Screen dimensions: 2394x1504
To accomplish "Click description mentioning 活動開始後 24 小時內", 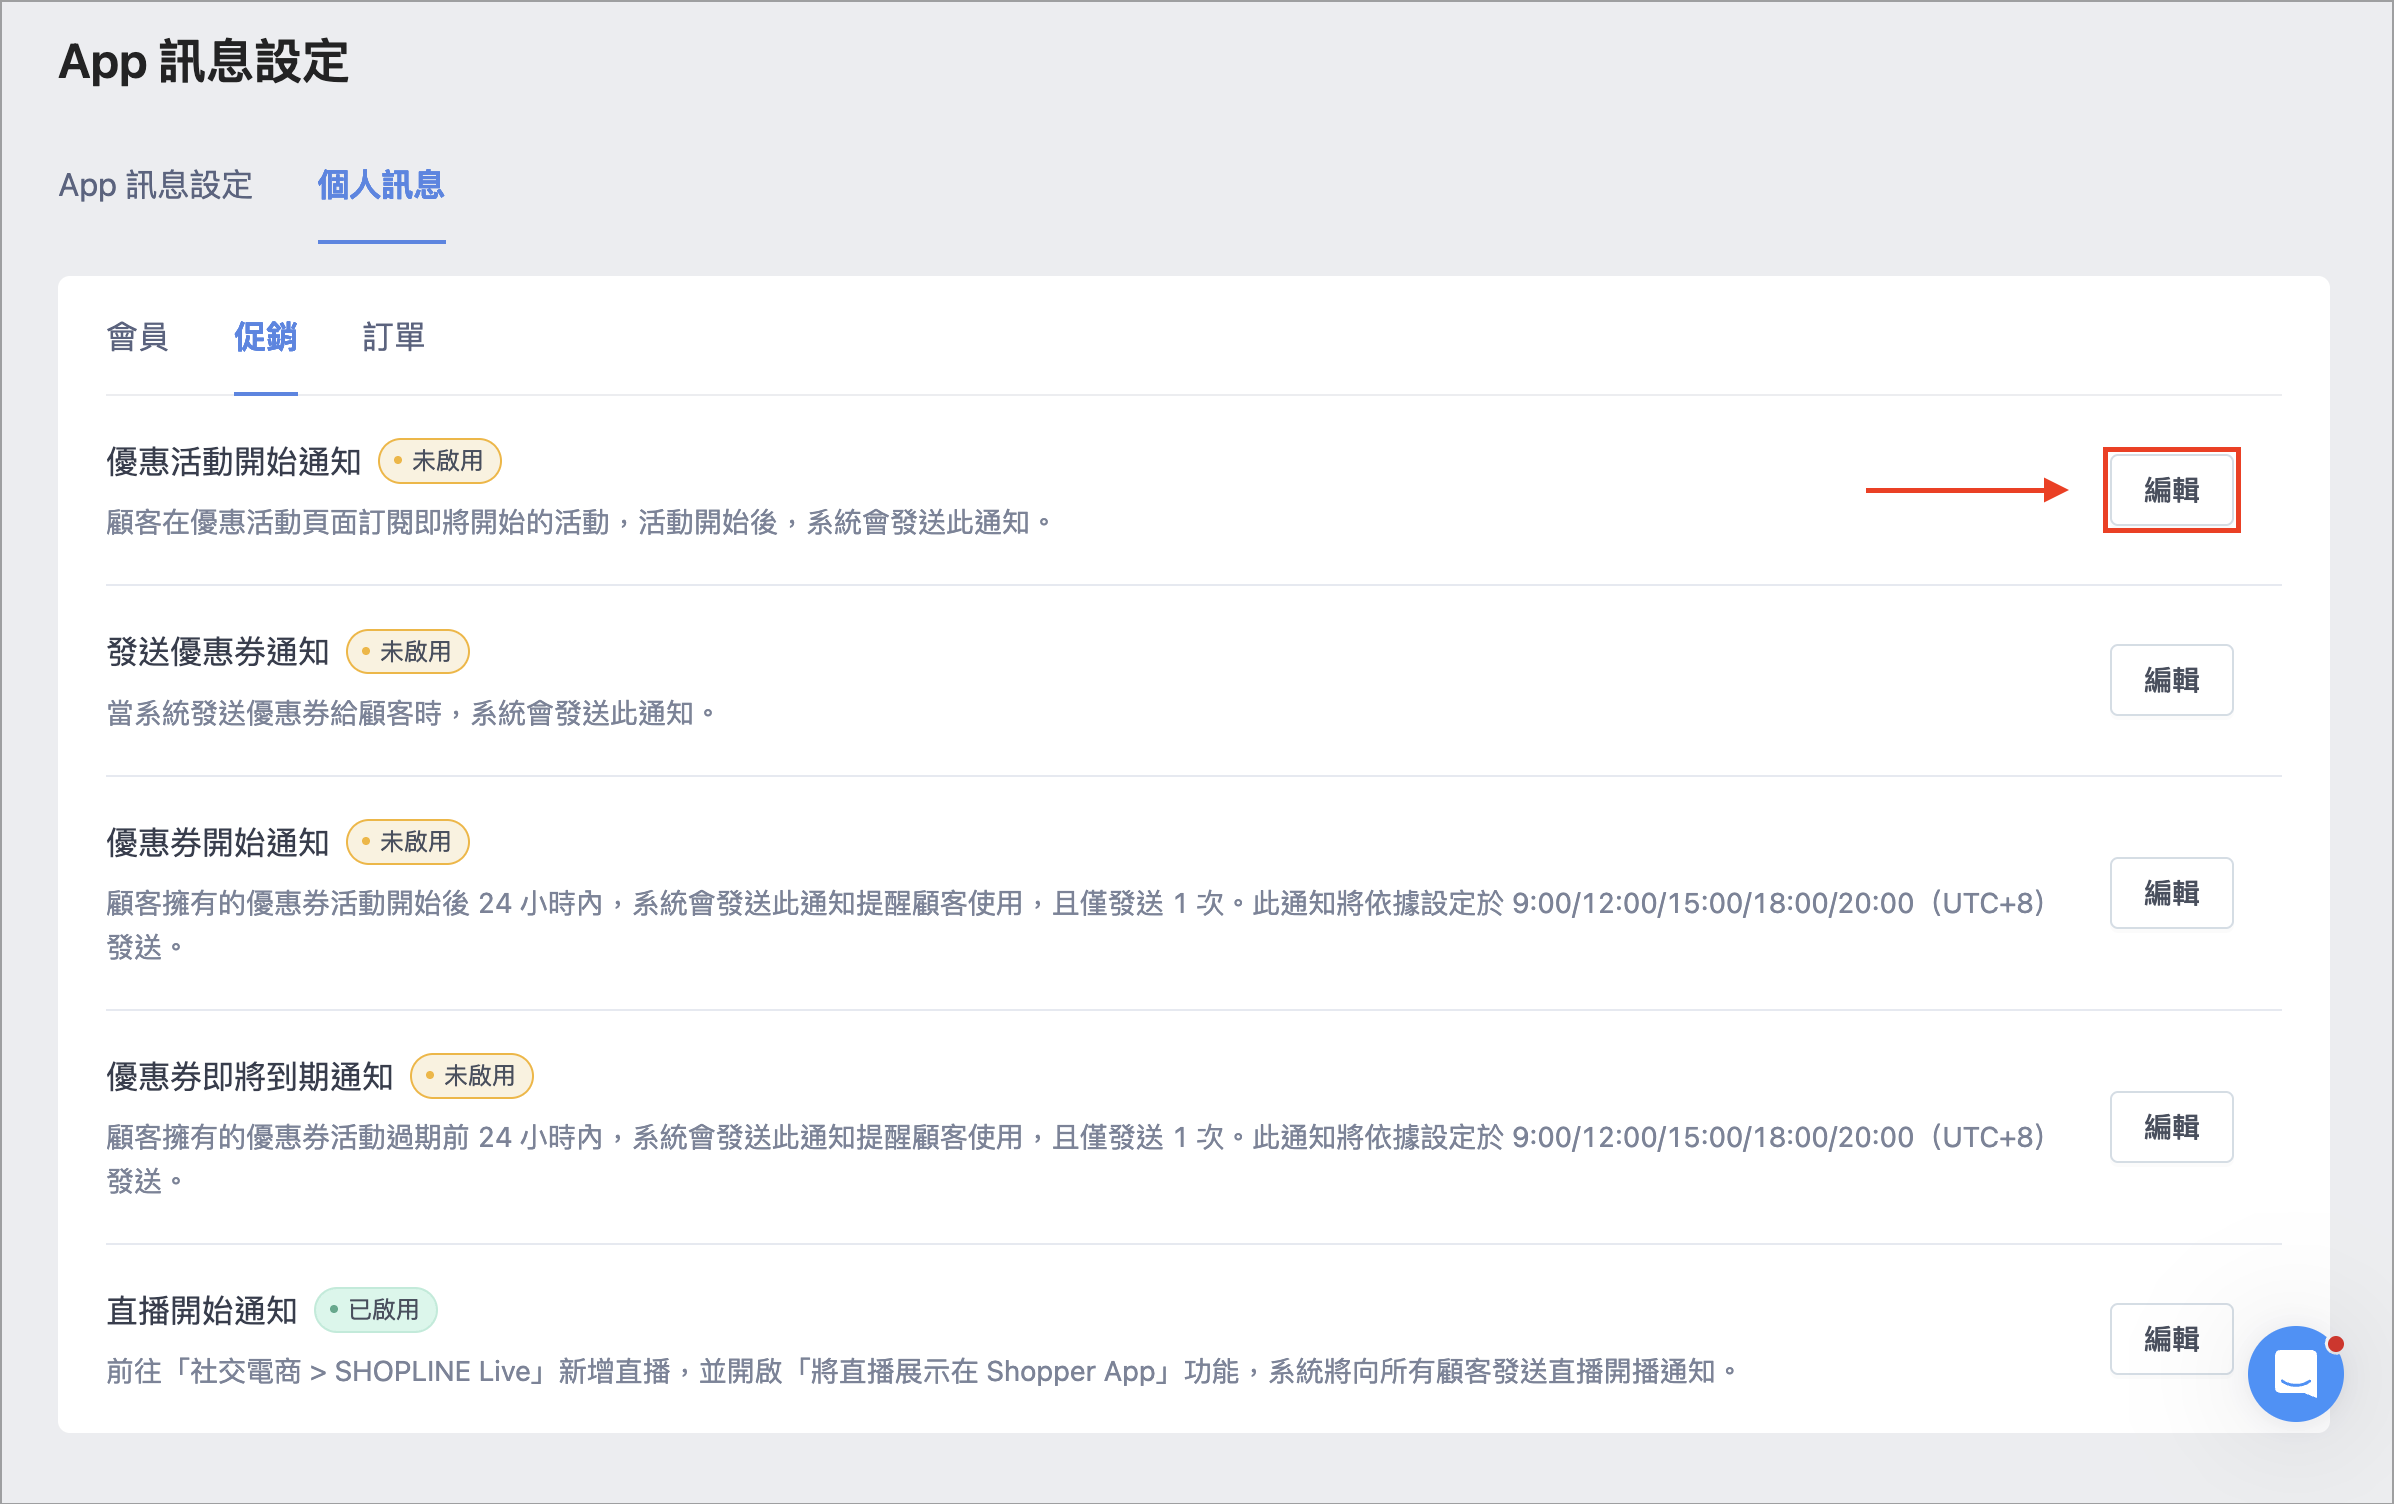I will (x=1075, y=924).
